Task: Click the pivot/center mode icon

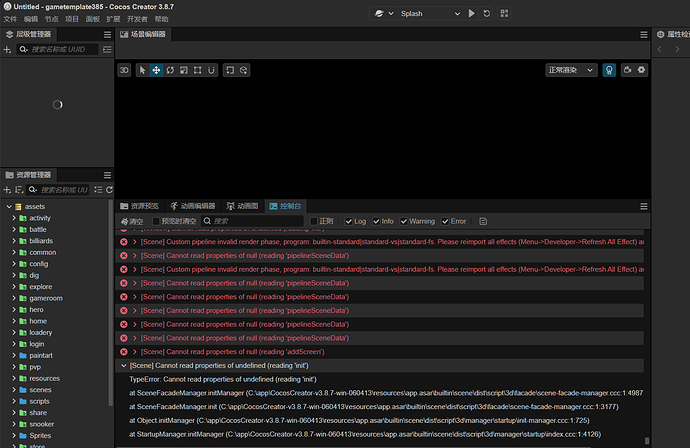Action: click(x=230, y=70)
